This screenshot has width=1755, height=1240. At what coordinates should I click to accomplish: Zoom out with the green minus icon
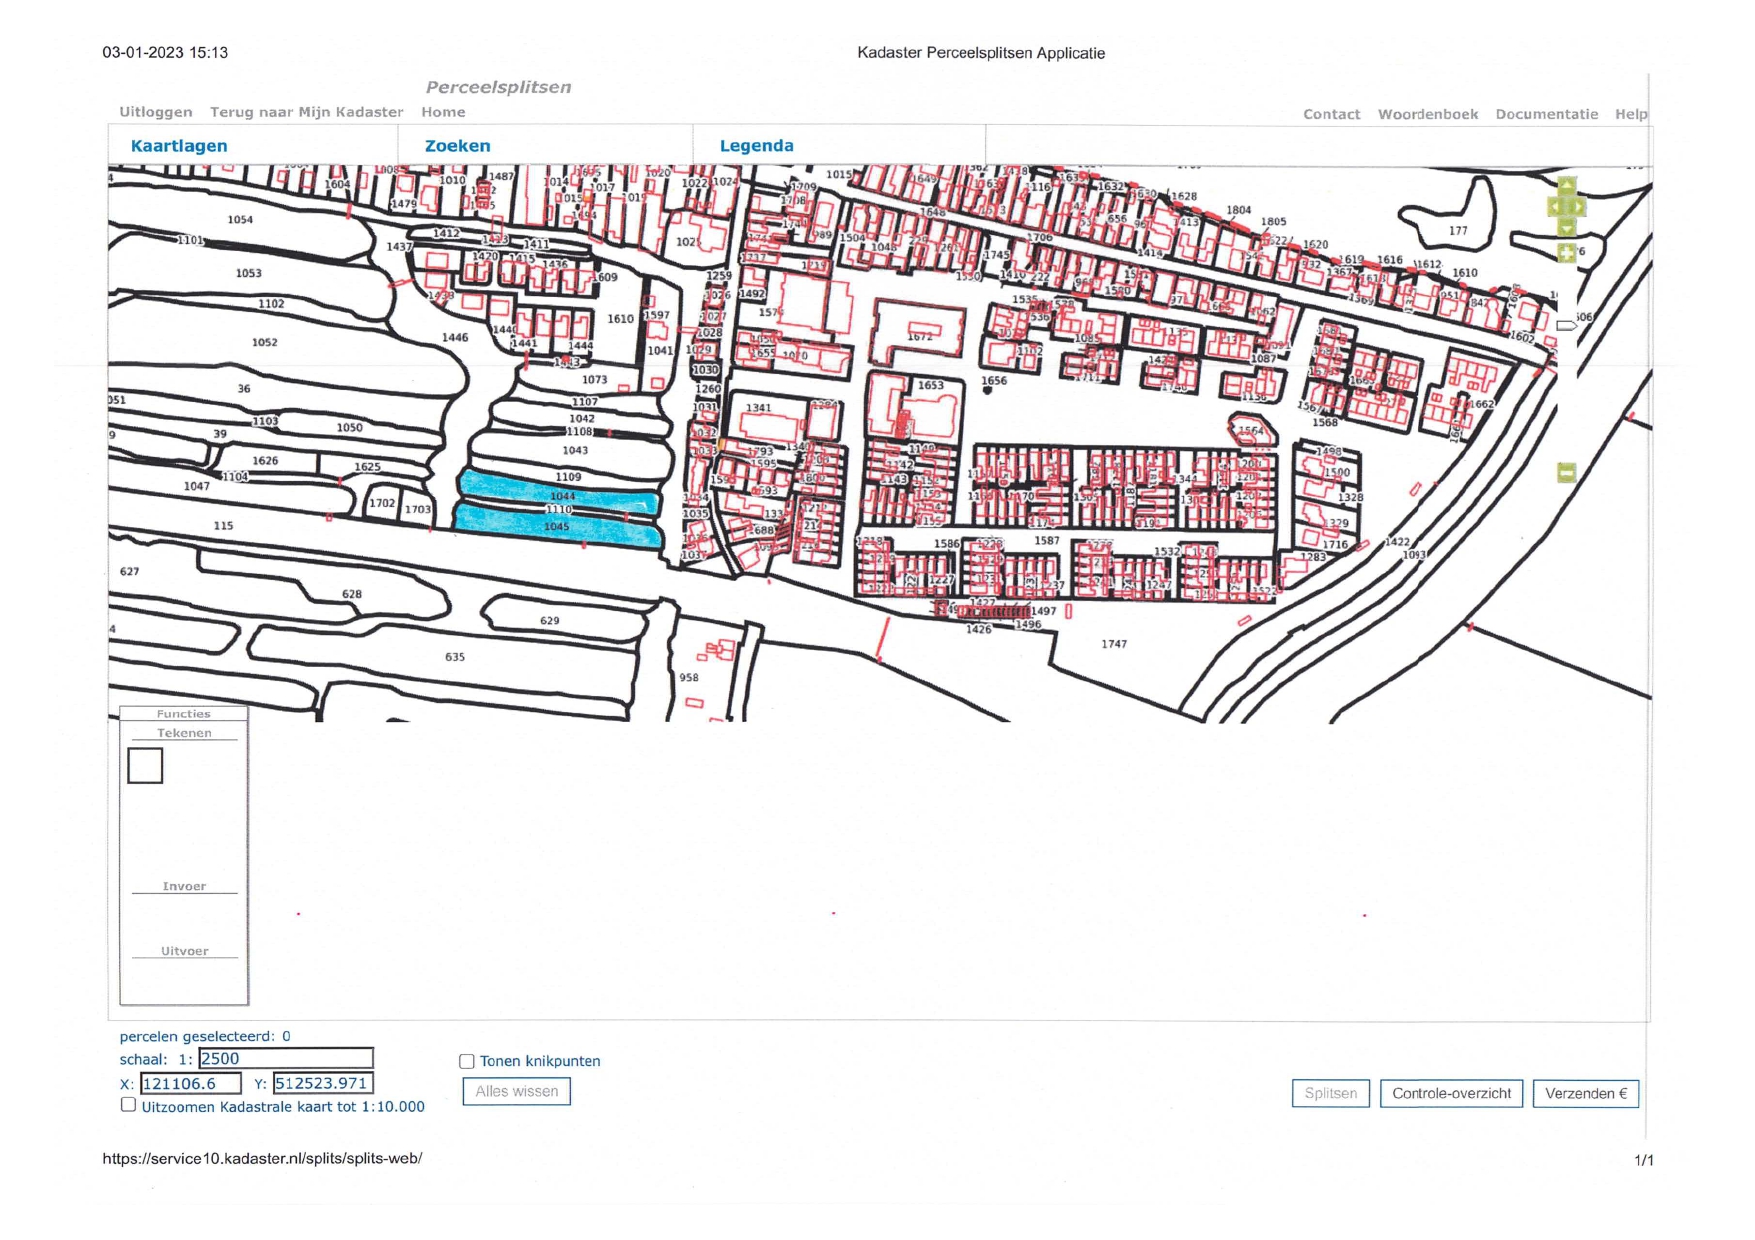[x=1566, y=472]
